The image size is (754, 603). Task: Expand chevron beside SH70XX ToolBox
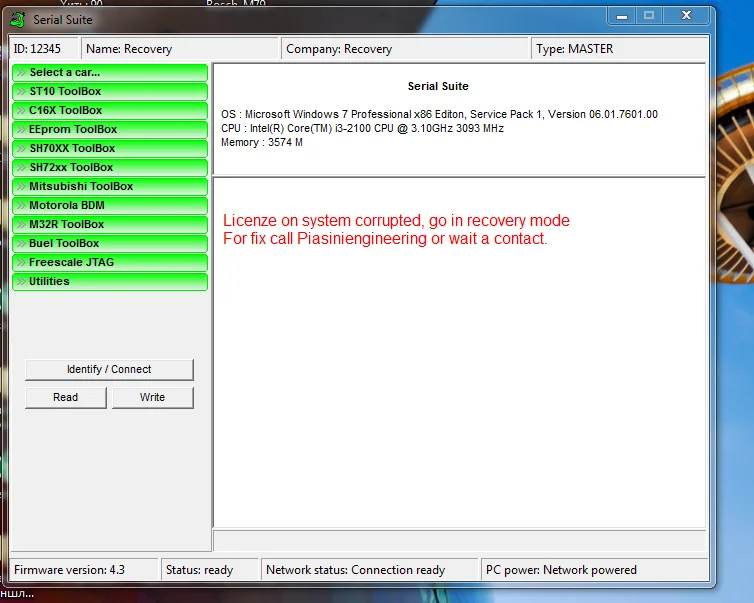(x=21, y=149)
